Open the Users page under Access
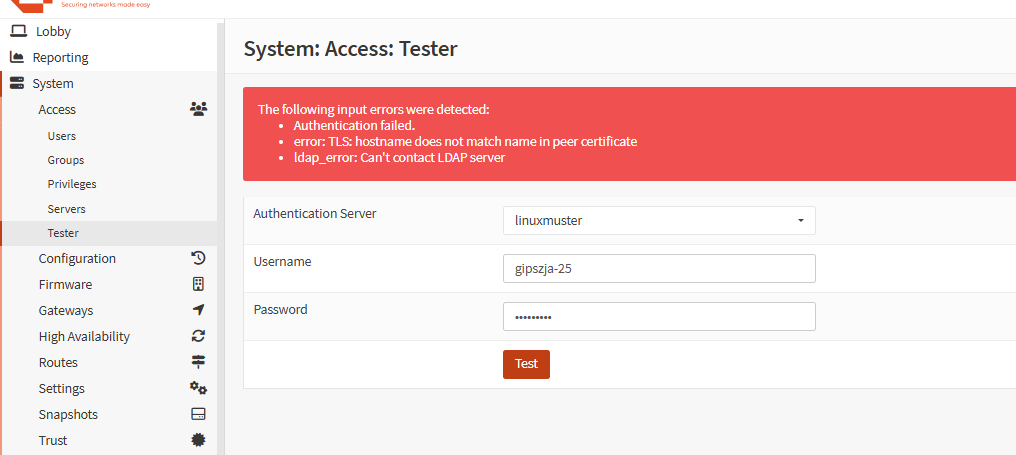The image size is (1016, 455). click(62, 136)
